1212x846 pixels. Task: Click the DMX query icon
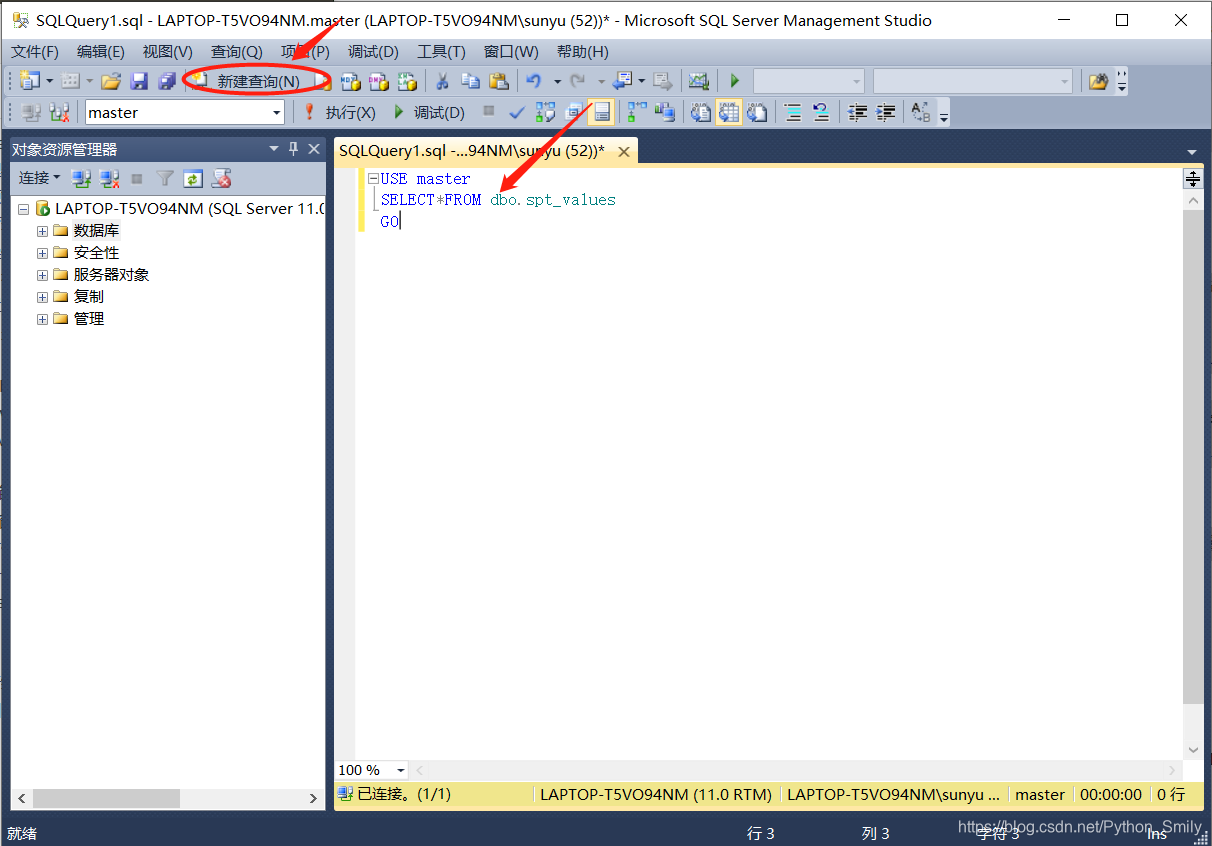378,81
